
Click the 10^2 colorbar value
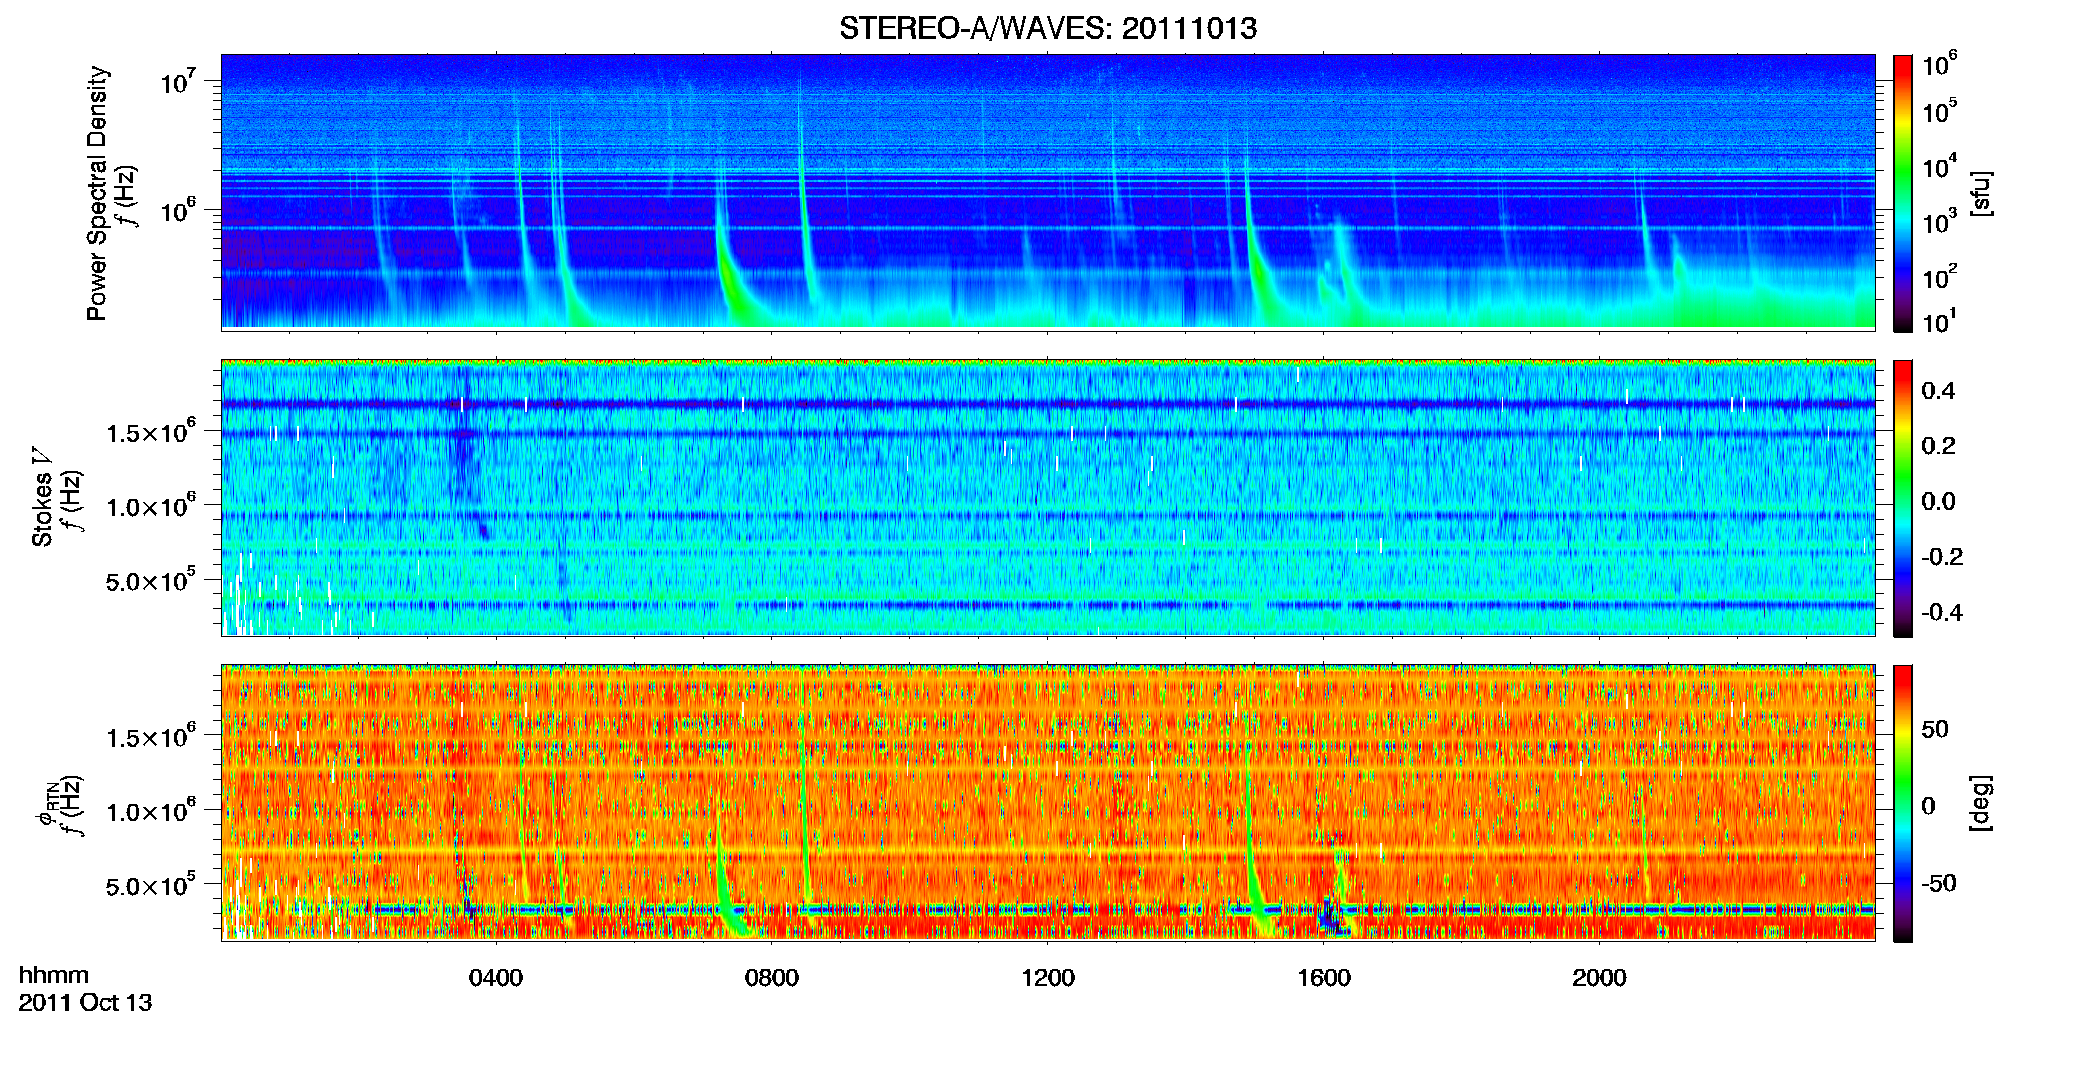[1940, 277]
